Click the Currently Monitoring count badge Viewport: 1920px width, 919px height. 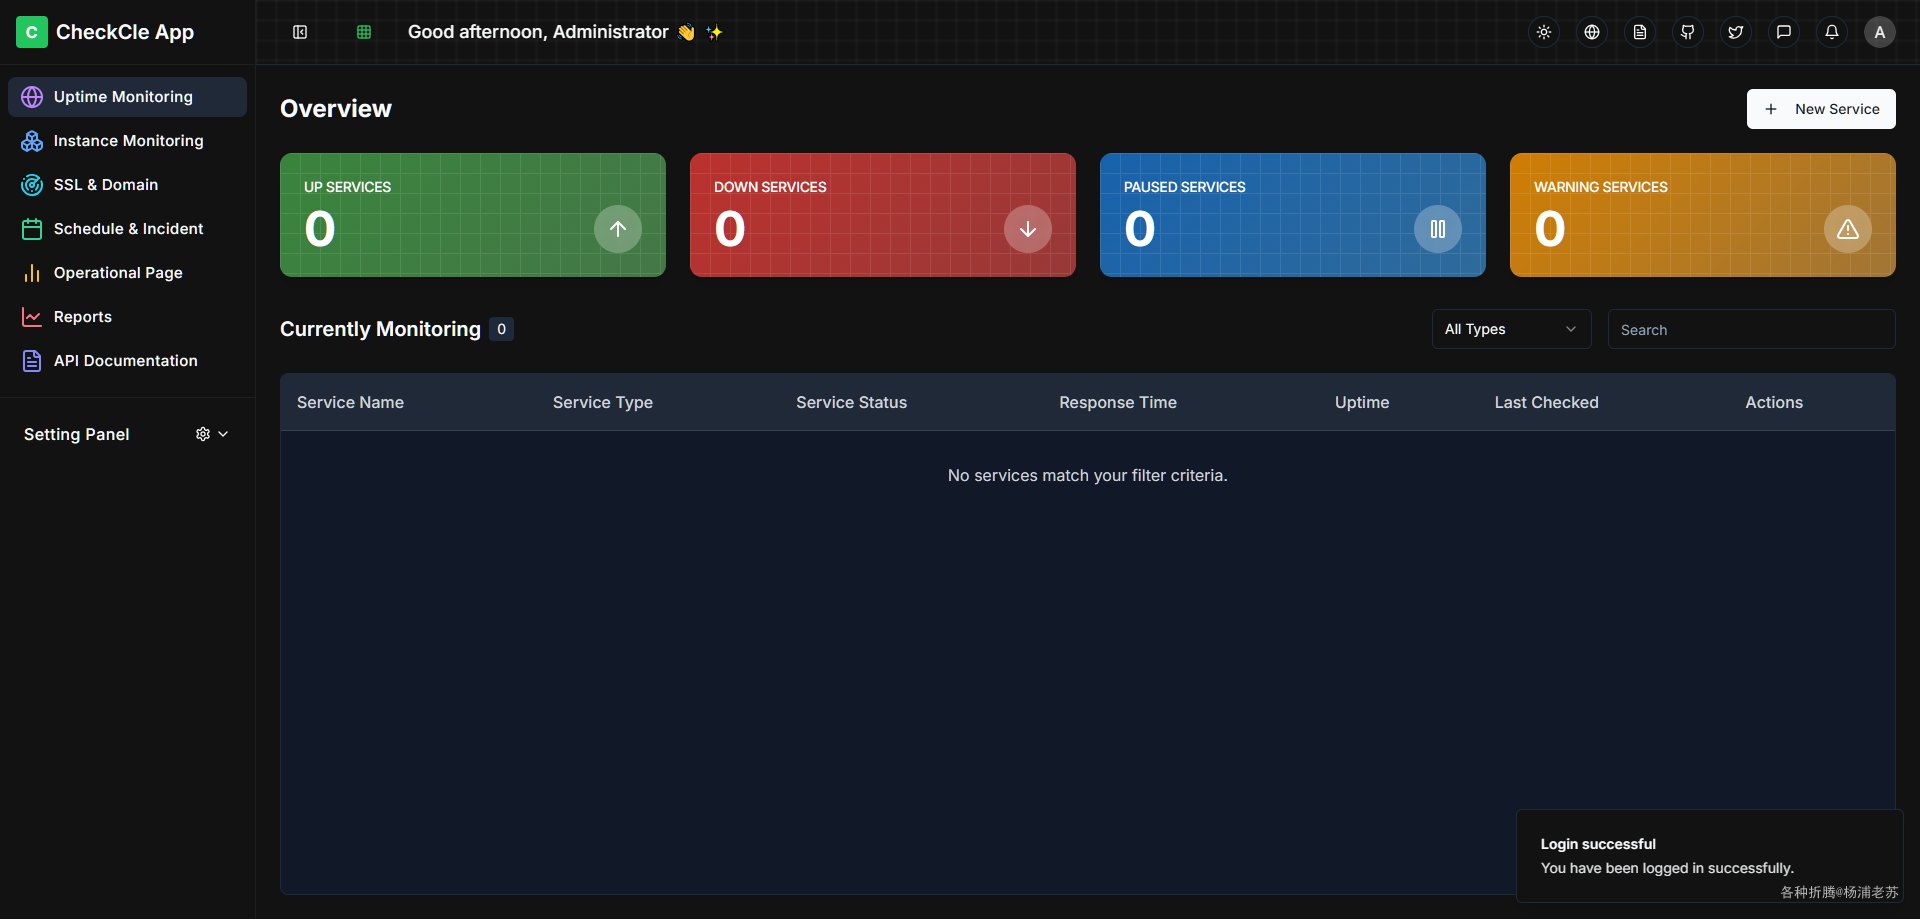click(501, 329)
